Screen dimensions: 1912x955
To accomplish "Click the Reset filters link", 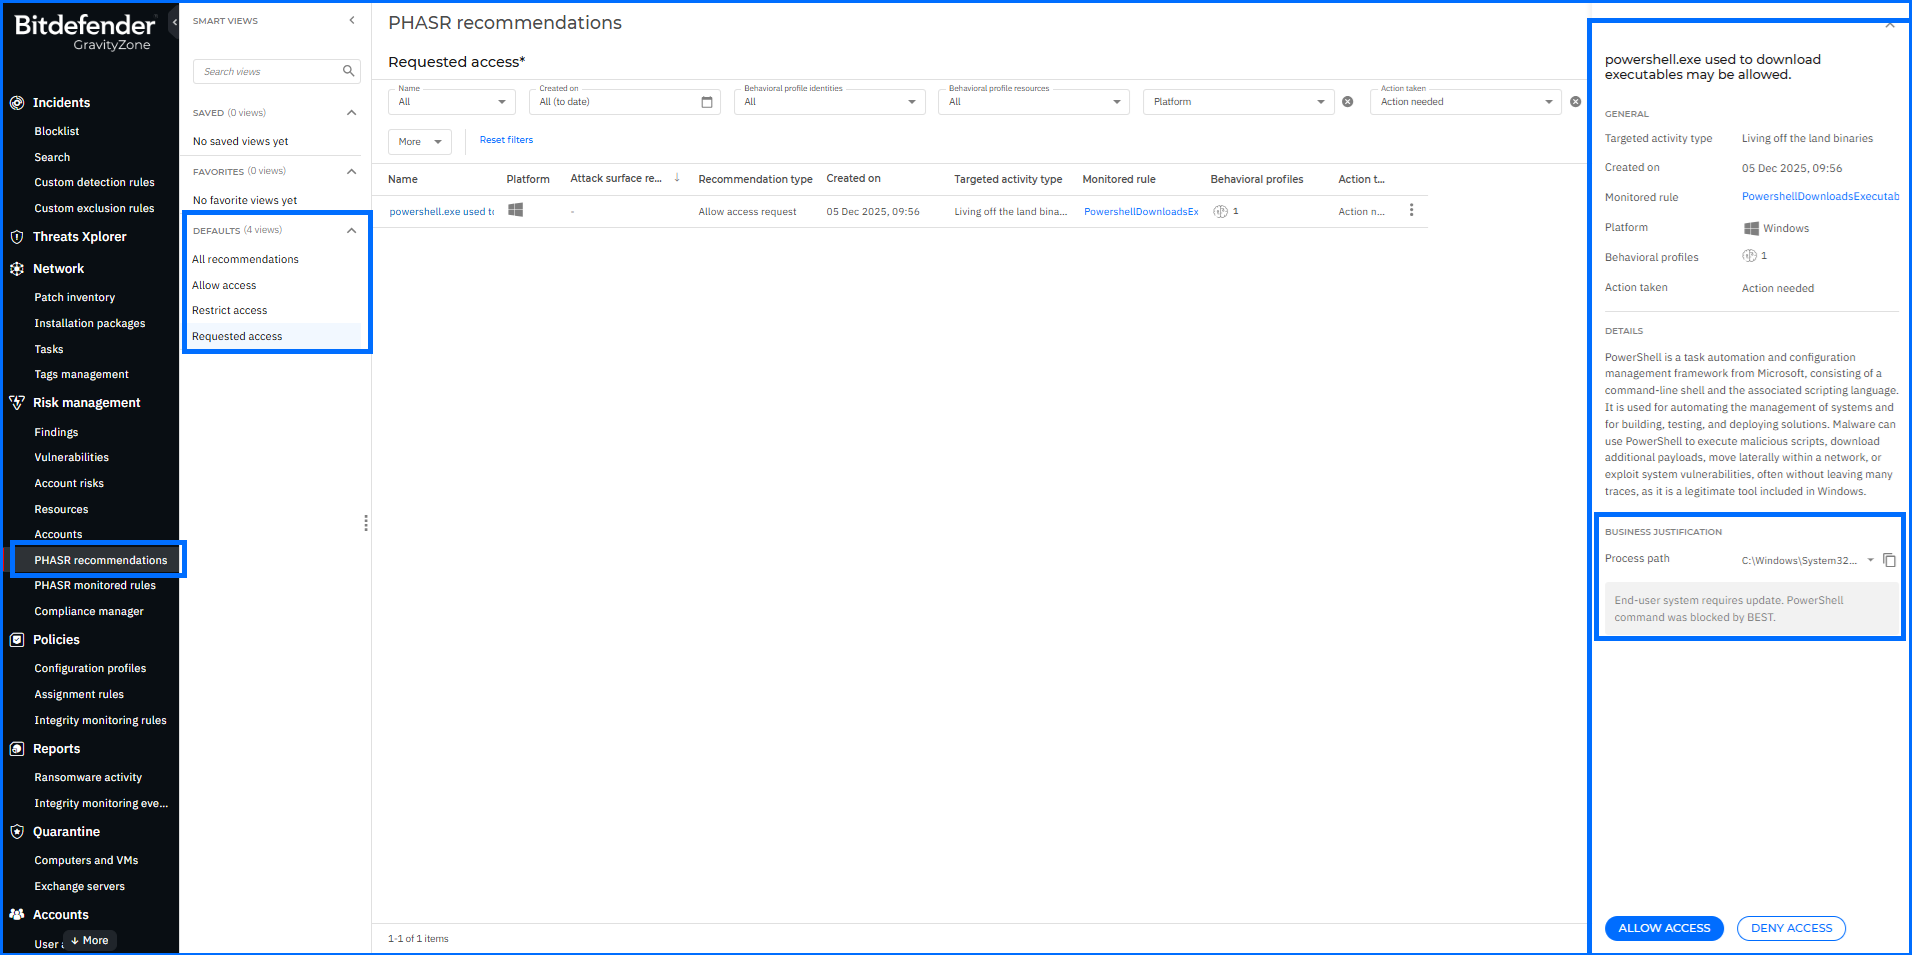I will 506,140.
